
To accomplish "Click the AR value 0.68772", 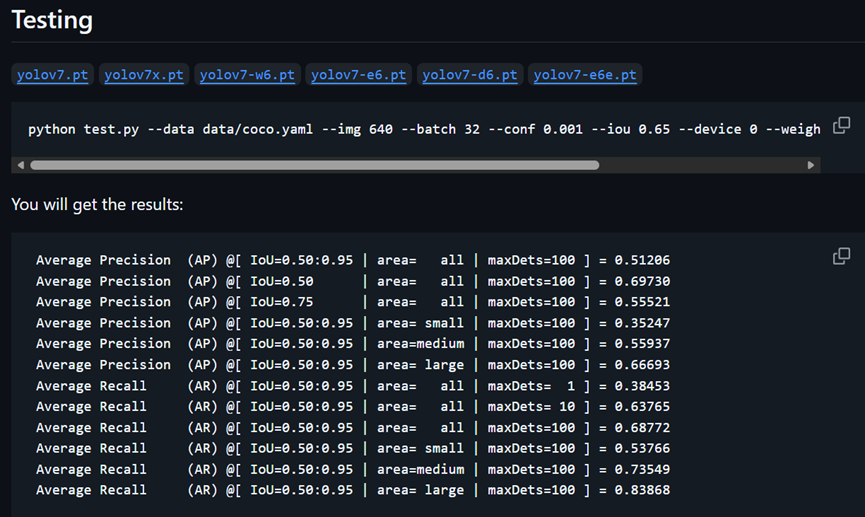I will (642, 428).
